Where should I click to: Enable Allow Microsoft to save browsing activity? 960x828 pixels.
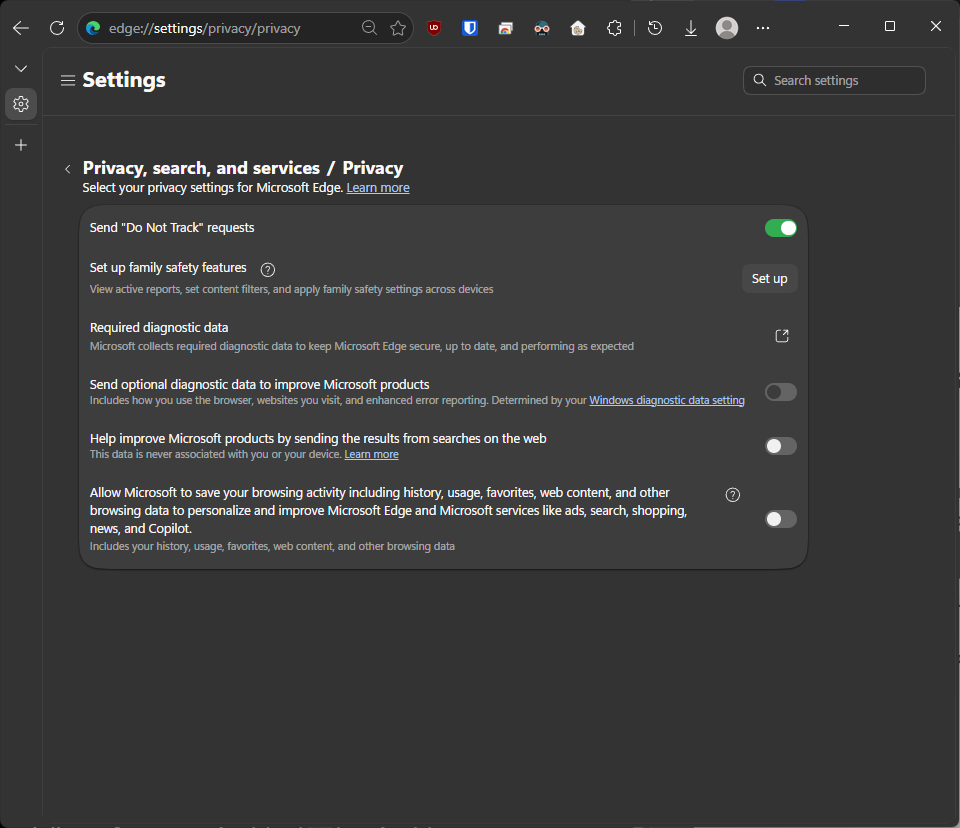pyautogui.click(x=781, y=519)
